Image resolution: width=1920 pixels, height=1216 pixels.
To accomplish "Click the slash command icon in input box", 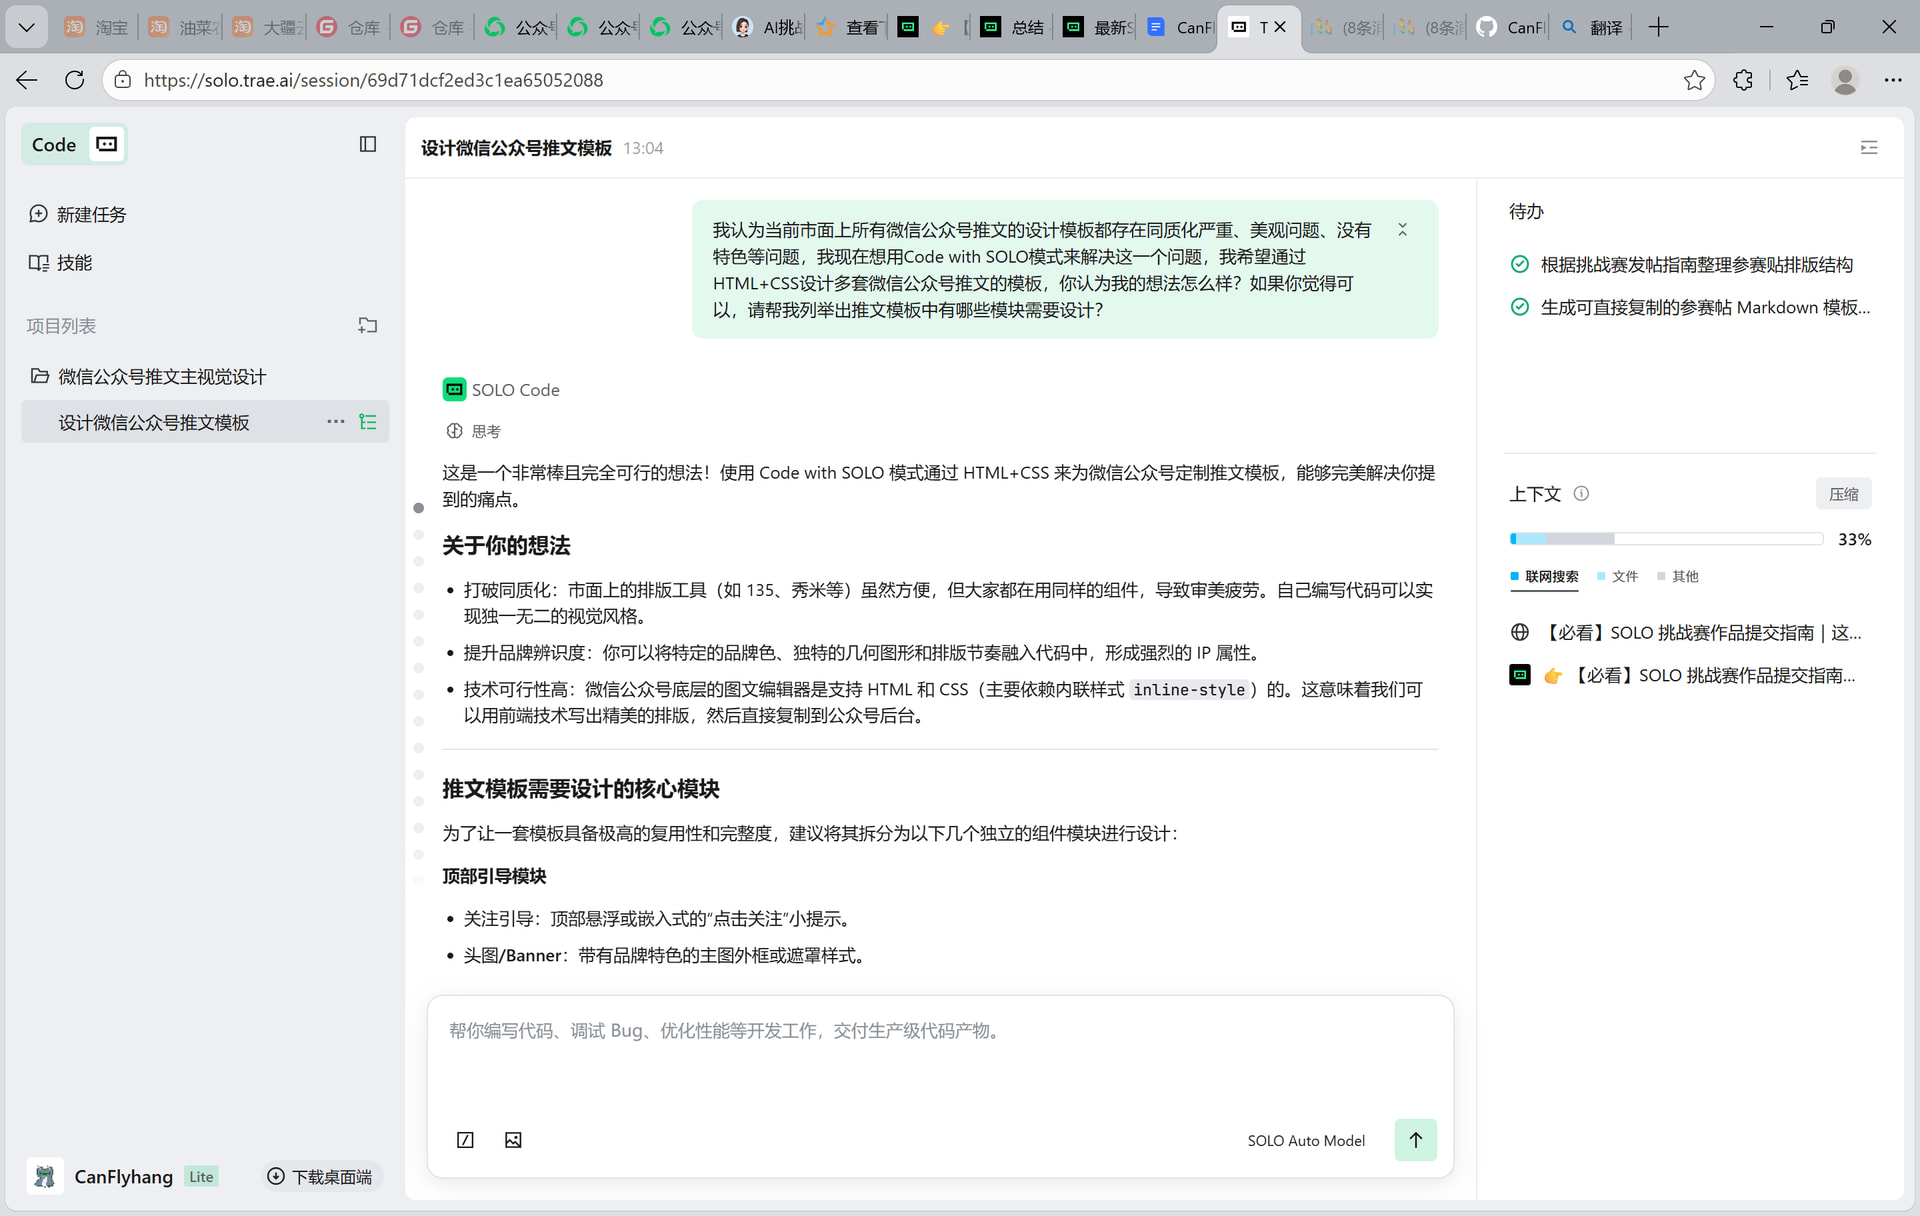I will click(x=465, y=1140).
